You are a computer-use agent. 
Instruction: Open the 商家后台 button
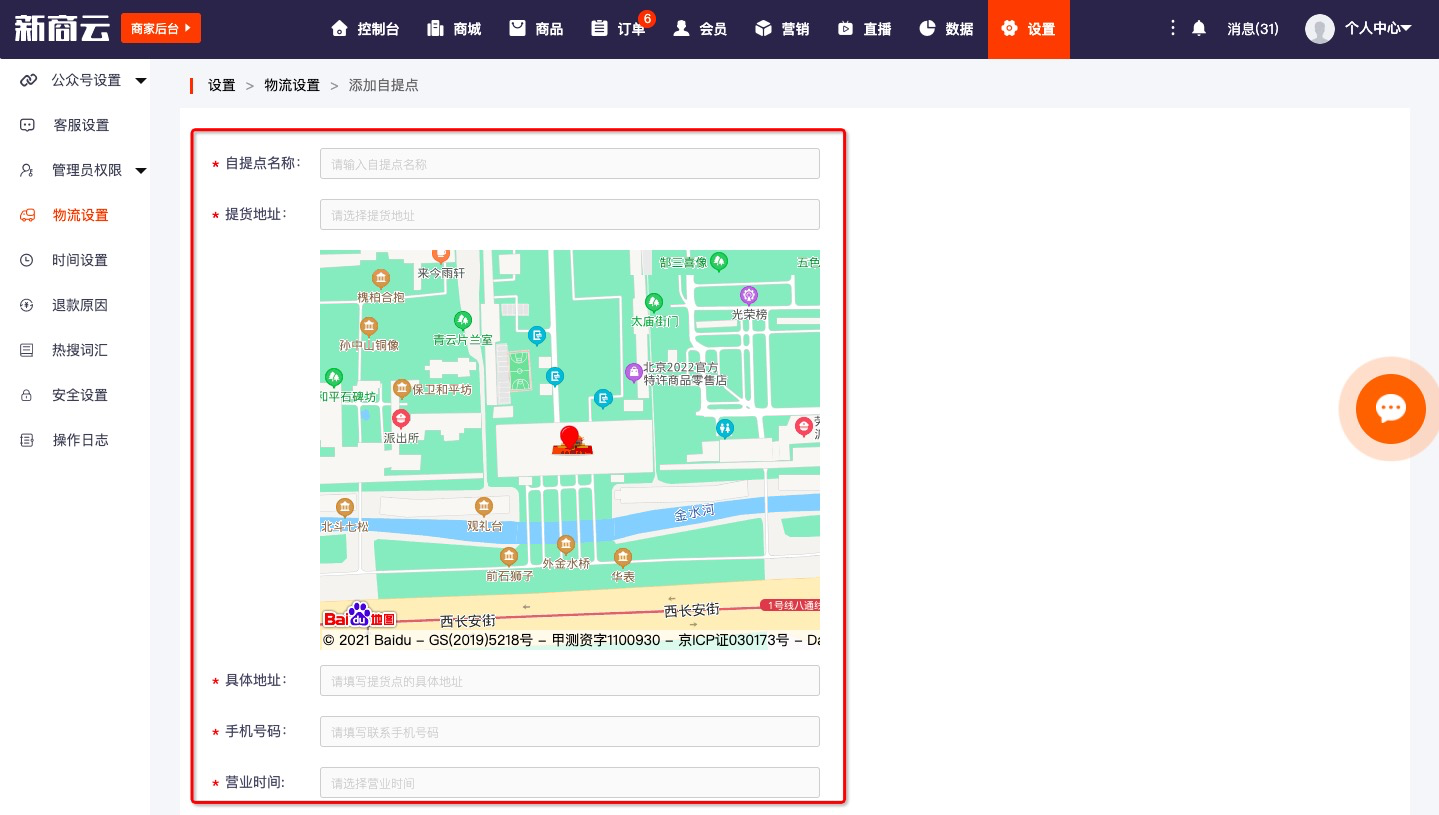(161, 28)
